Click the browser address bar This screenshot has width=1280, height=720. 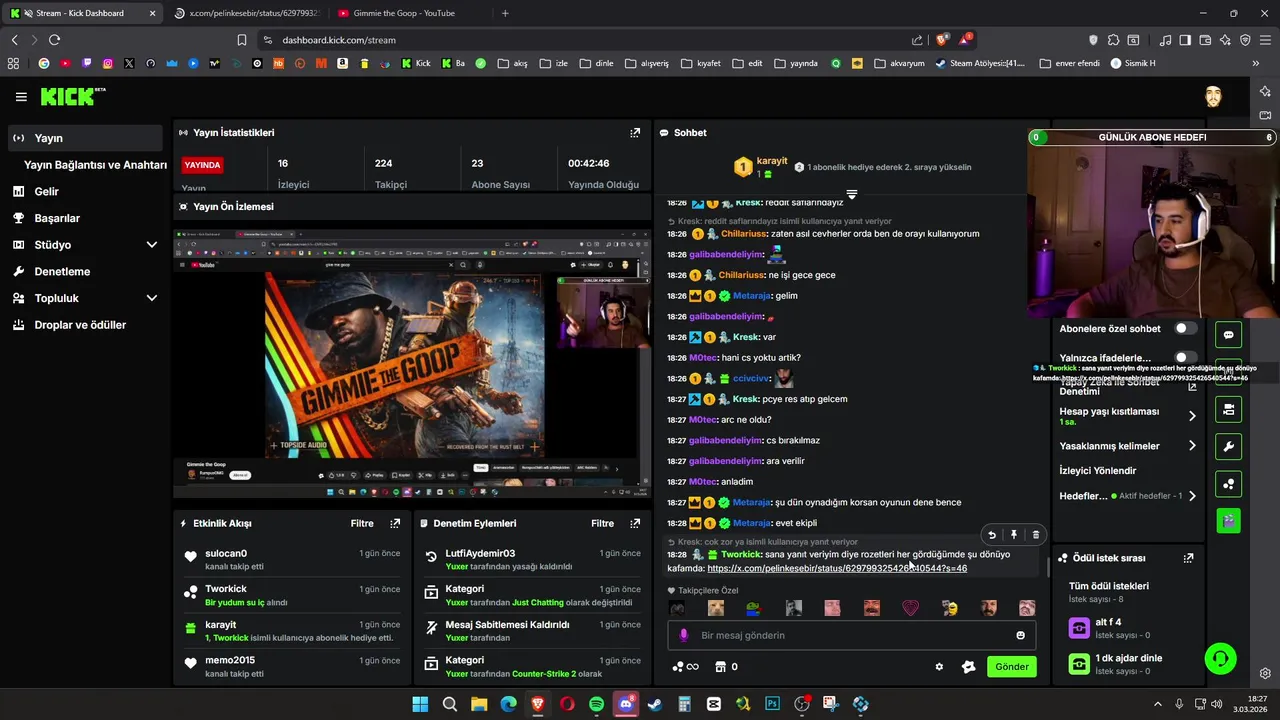[590, 40]
